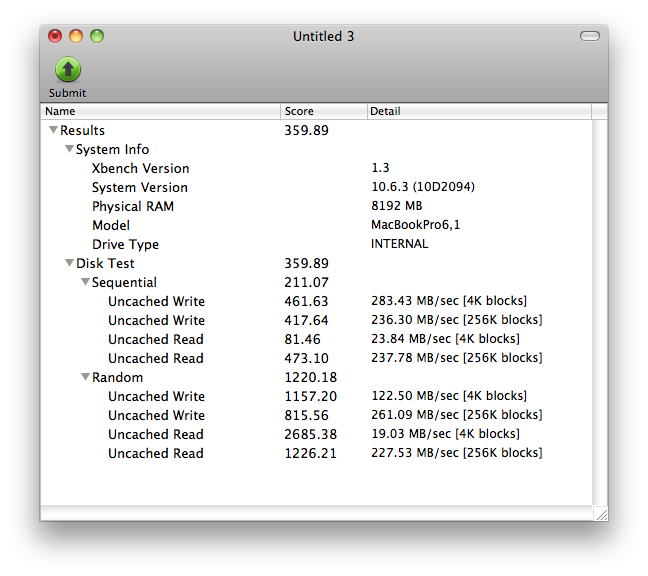
Task: Collapse the System Info section
Action: tap(69, 149)
